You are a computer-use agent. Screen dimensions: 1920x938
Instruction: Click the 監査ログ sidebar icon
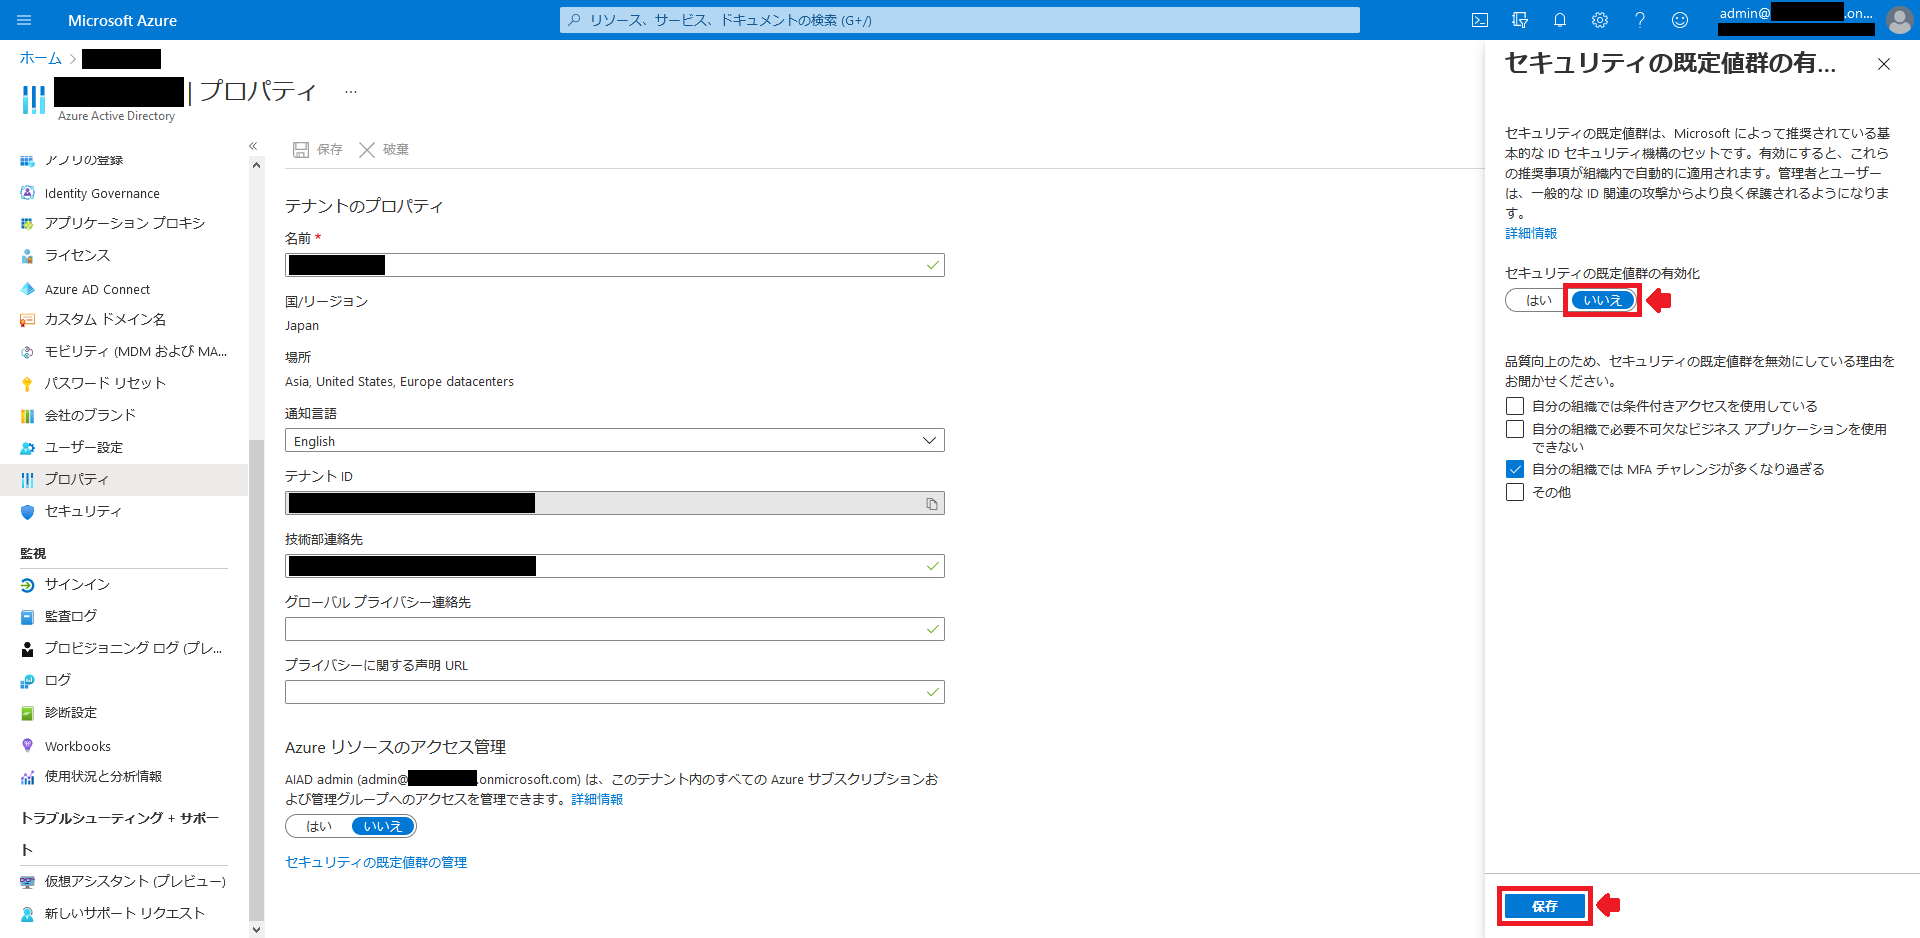click(x=27, y=617)
